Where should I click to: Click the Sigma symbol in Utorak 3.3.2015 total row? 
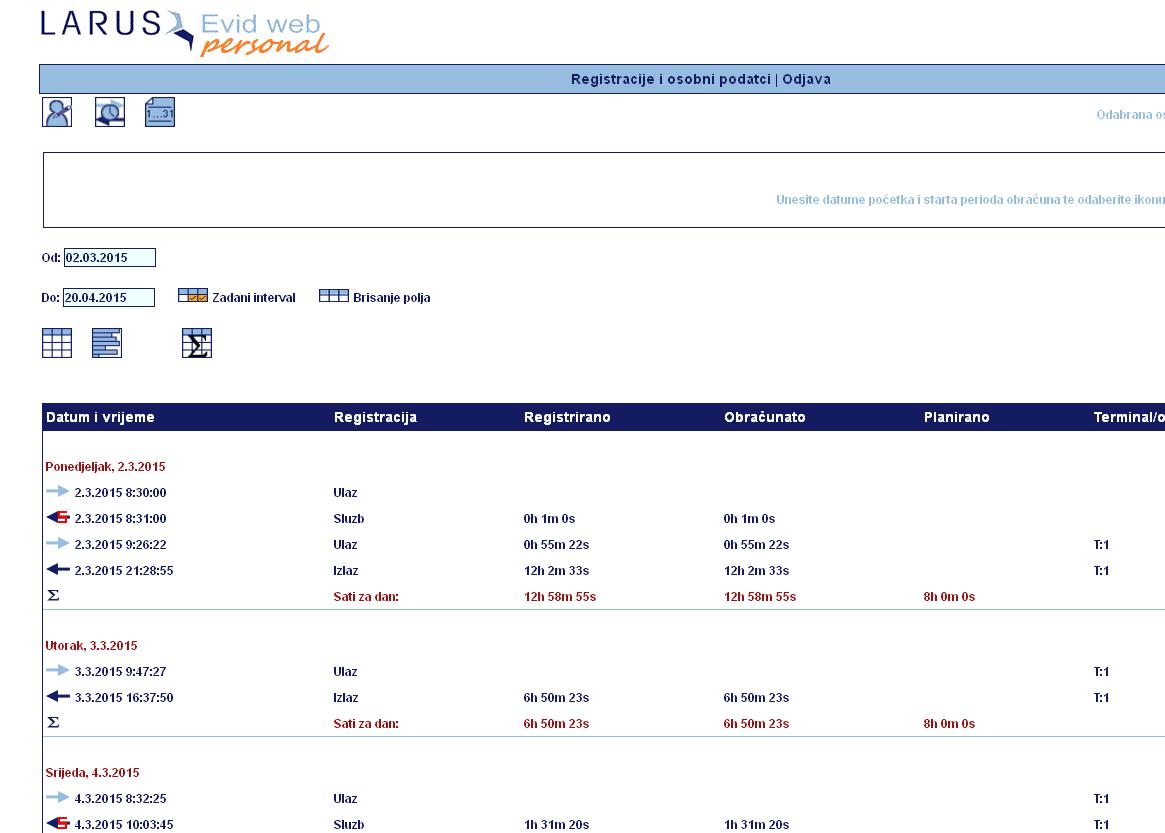point(54,723)
